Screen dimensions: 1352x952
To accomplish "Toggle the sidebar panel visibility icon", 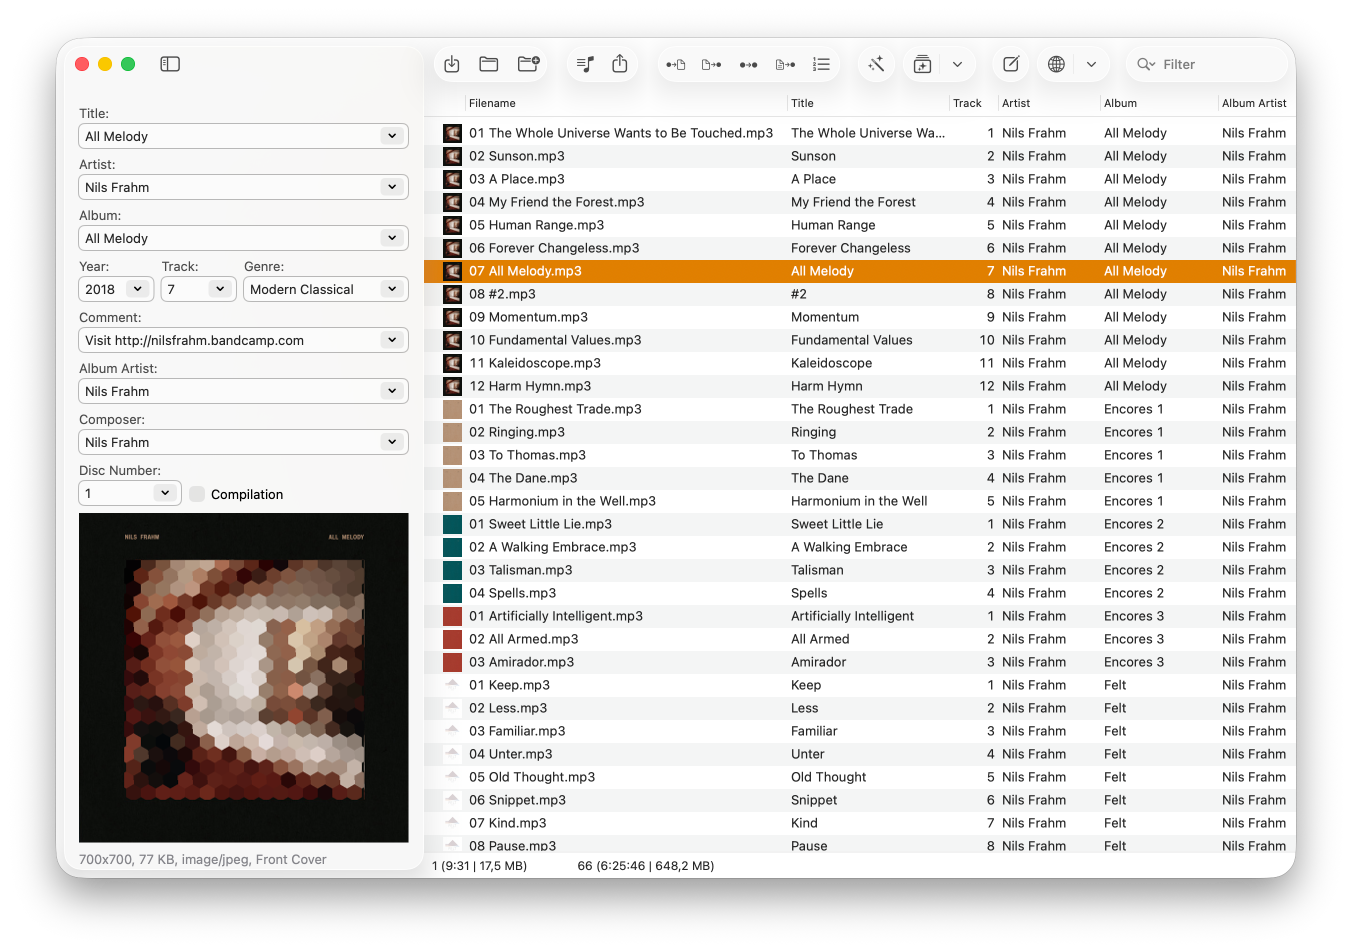I will [170, 64].
